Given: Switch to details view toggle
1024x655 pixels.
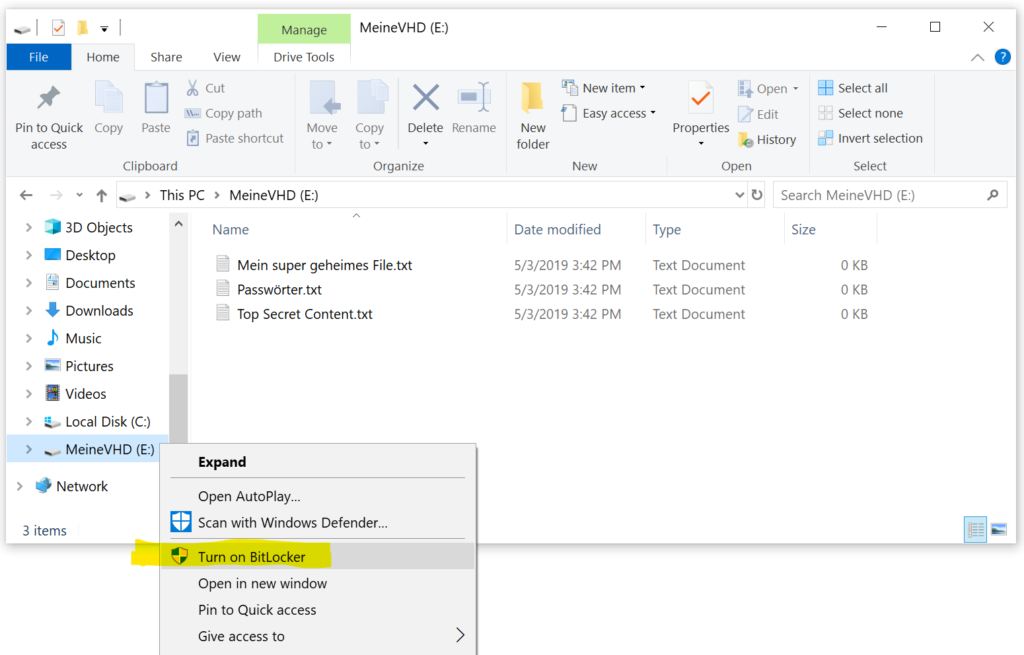Looking at the screenshot, I should point(975,530).
